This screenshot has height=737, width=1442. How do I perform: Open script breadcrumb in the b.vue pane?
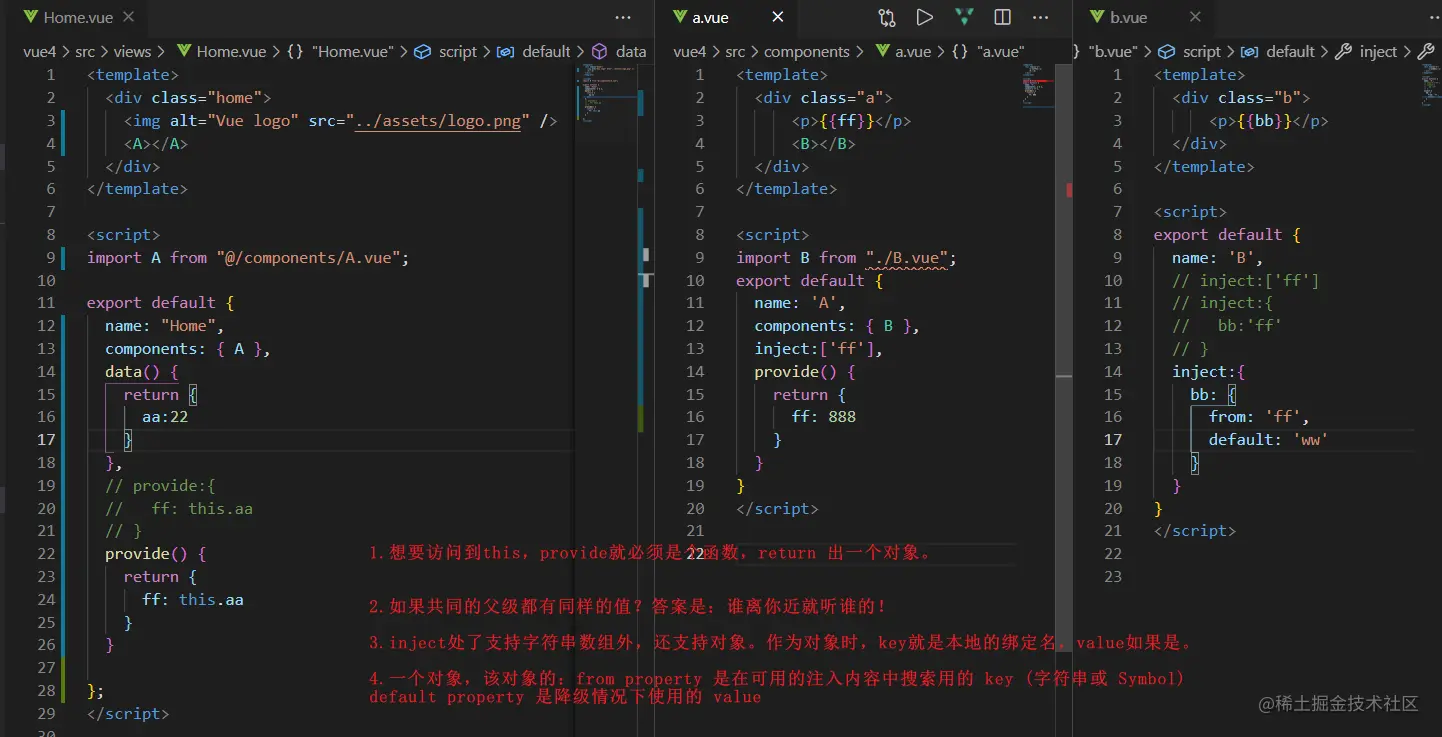[1190, 52]
